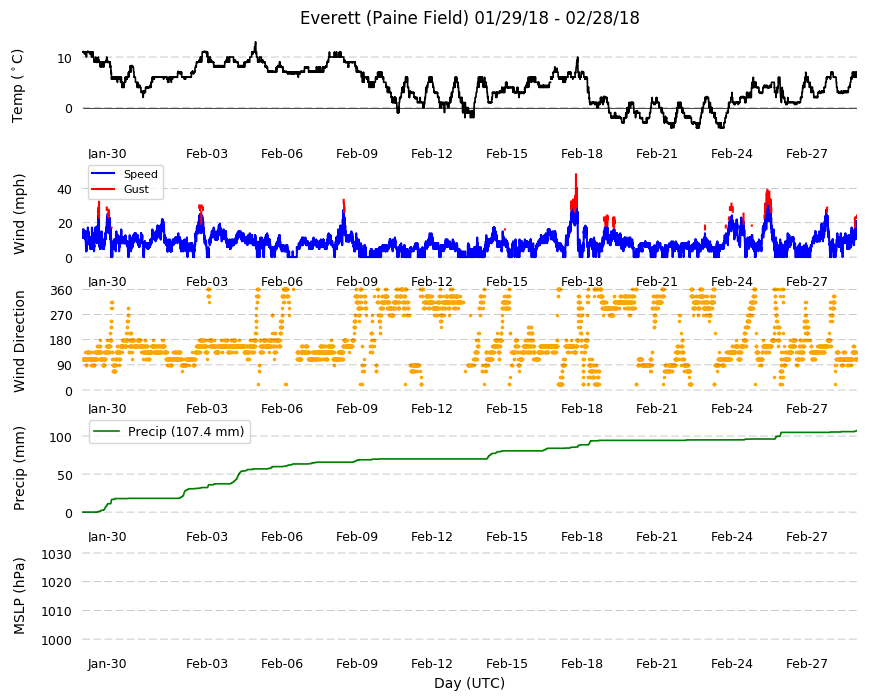This screenshot has width=870, height=700.
Task: Click the green Precip legend line
Action: coord(107,432)
